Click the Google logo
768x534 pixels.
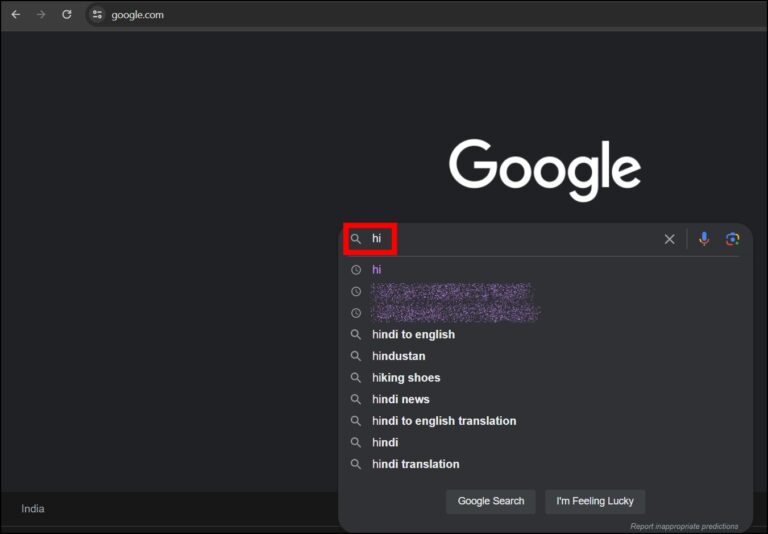coord(545,170)
